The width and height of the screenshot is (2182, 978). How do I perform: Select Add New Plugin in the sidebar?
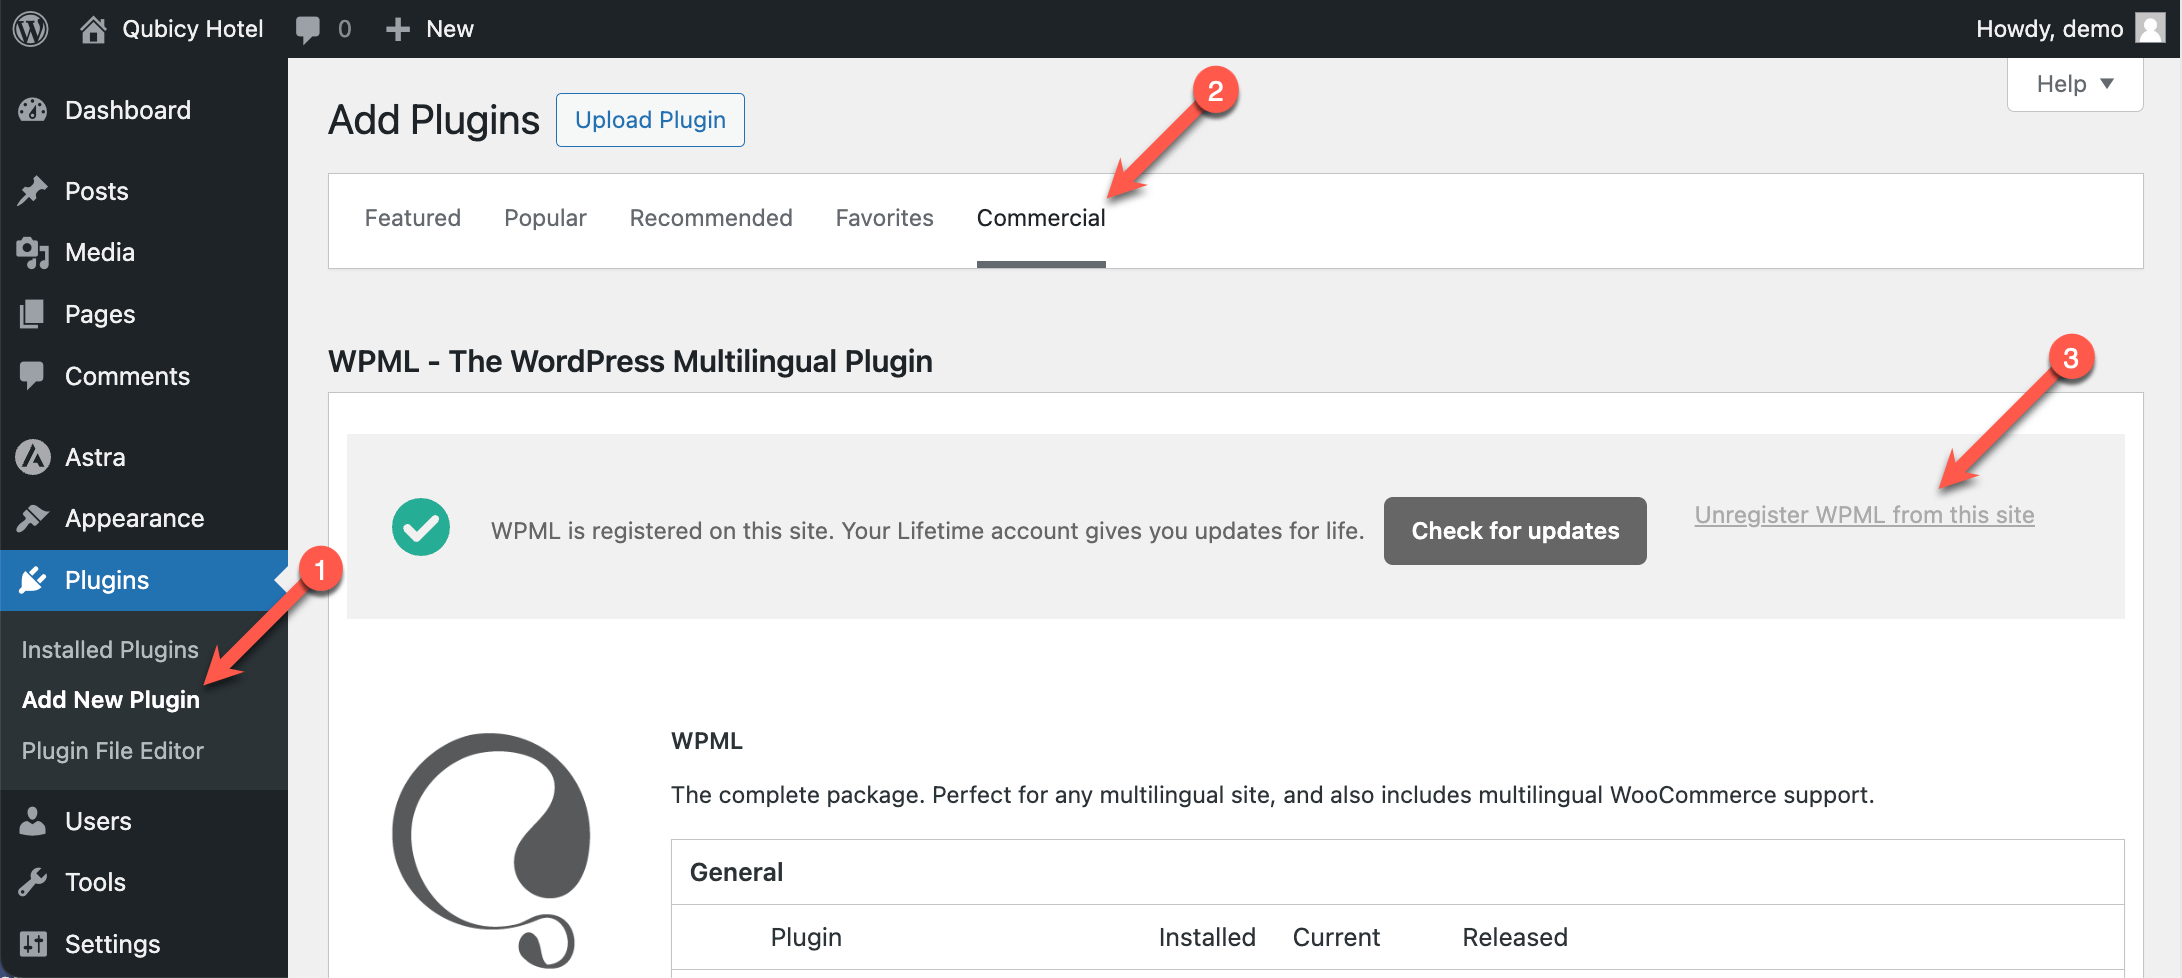pos(110,699)
